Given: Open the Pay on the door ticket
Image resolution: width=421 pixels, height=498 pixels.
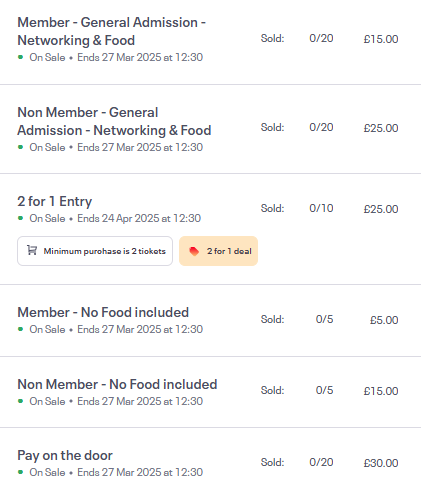Looking at the screenshot, I should [65, 455].
